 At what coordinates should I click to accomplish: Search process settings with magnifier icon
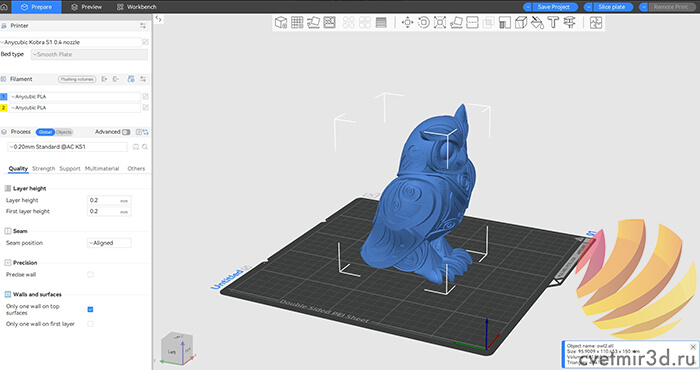(x=145, y=147)
